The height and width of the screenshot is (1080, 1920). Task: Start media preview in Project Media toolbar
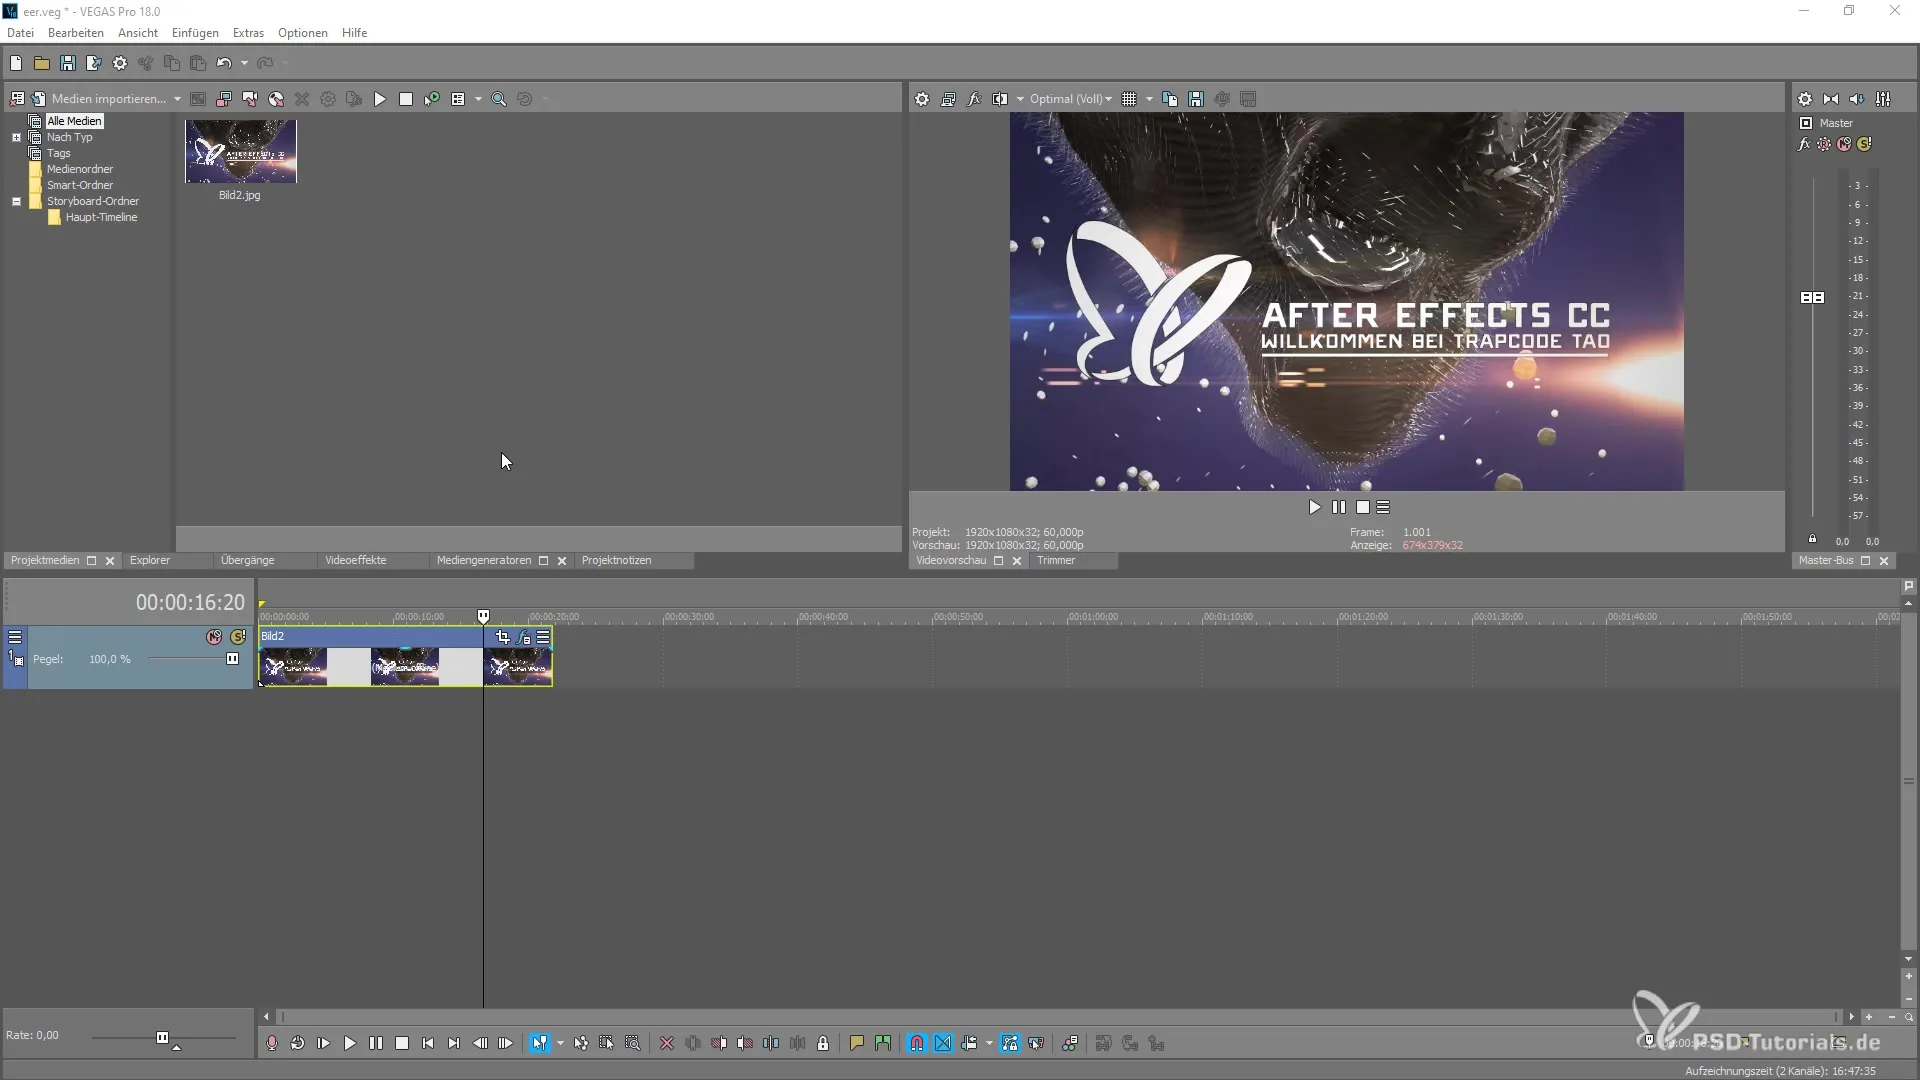(380, 99)
